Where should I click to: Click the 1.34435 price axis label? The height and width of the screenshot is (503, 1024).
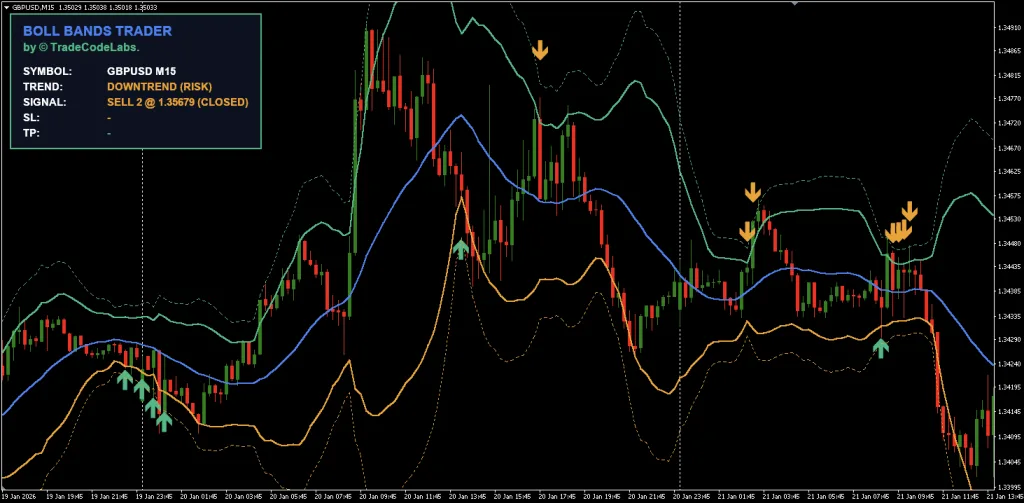tap(1010, 267)
